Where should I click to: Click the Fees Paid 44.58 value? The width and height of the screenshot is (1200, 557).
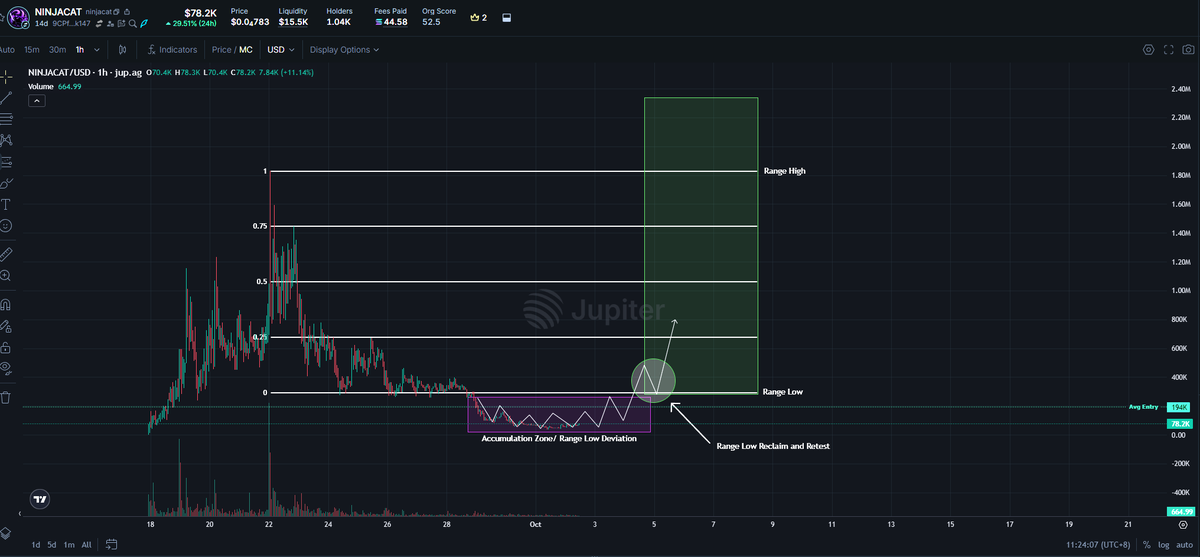click(389, 22)
